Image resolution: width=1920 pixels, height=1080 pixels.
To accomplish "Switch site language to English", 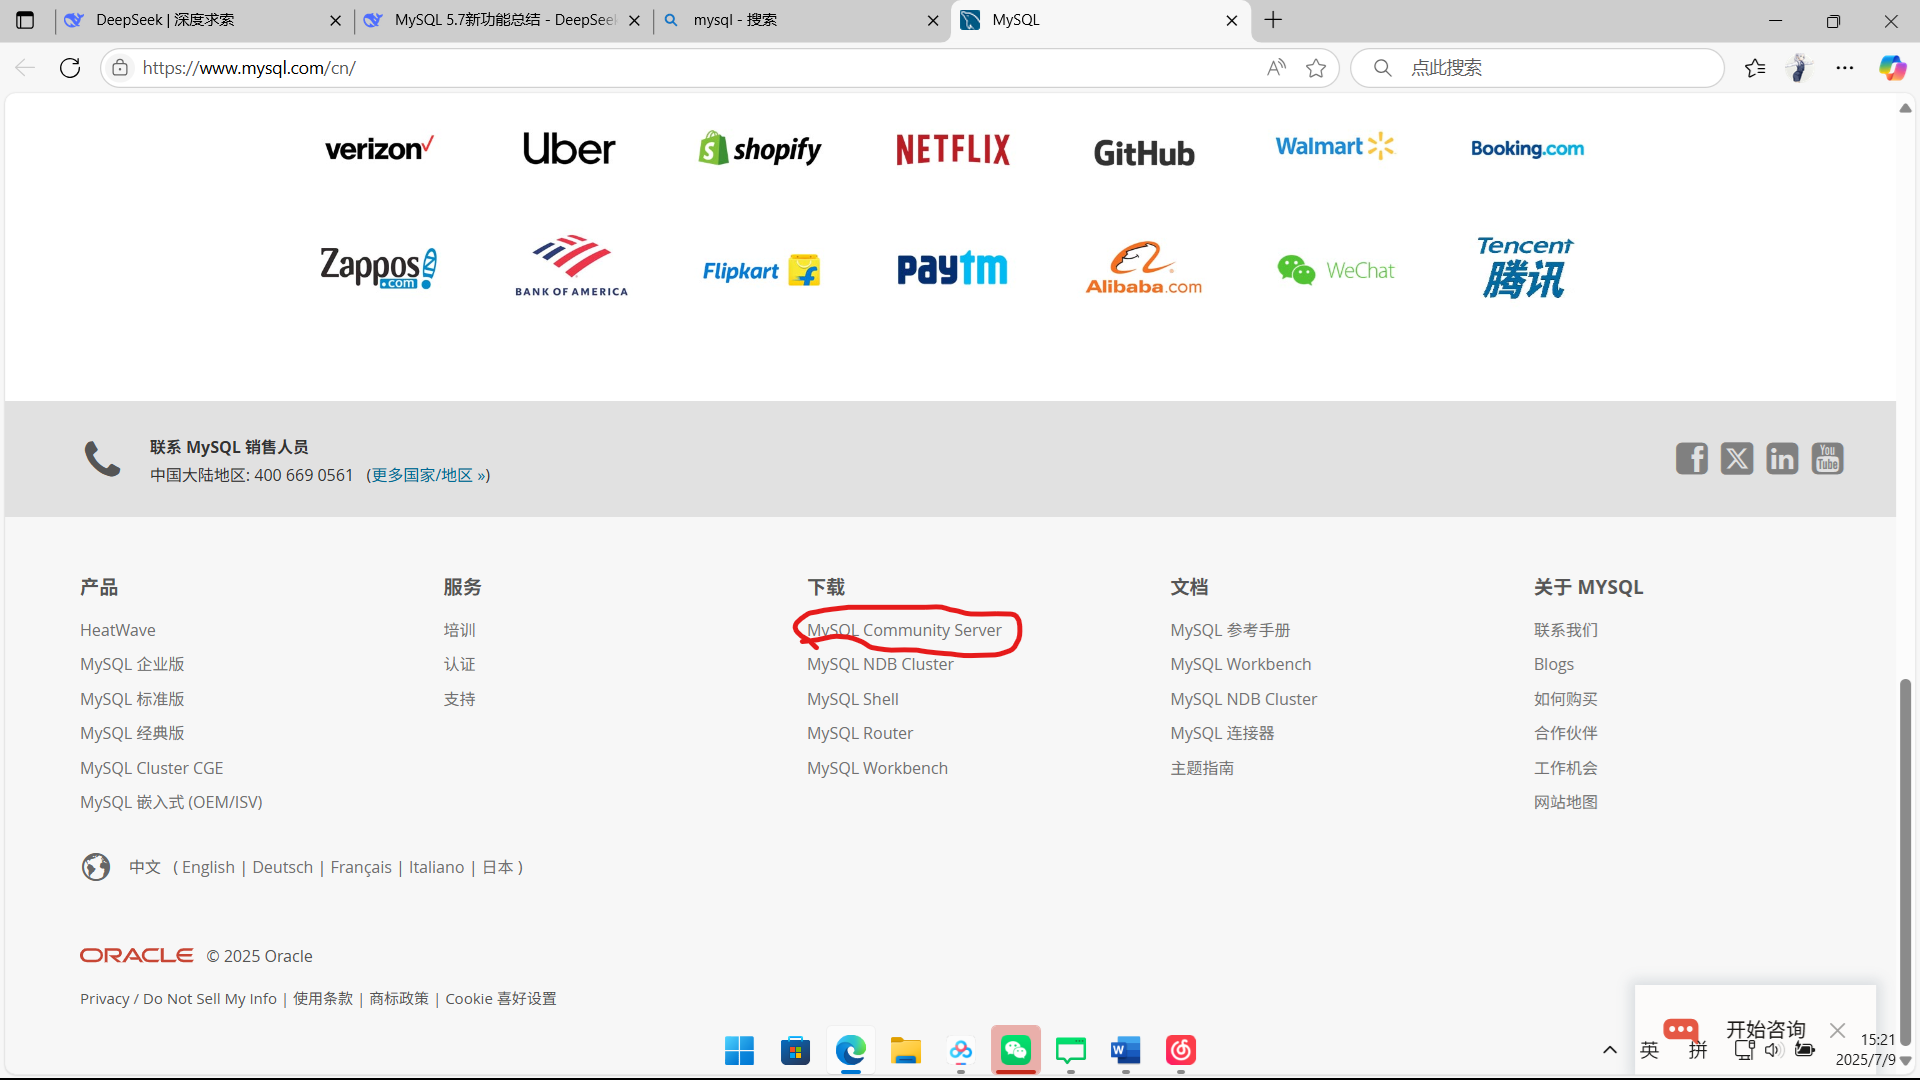I will click(208, 867).
